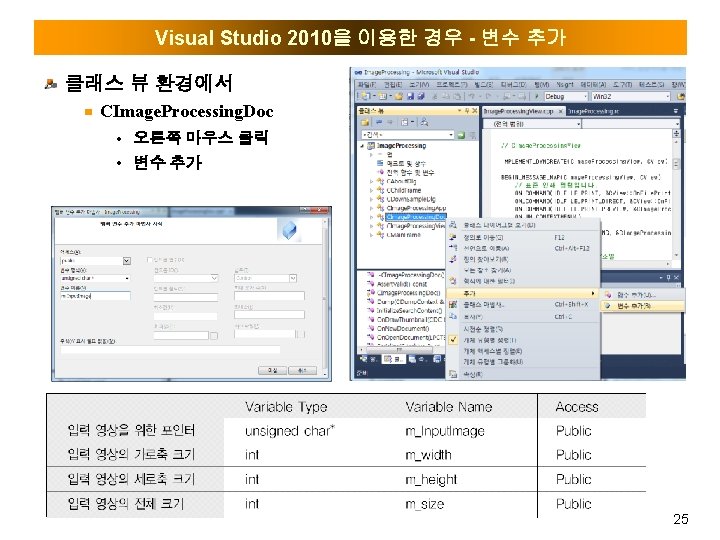The height and width of the screenshot is (540, 720).
Task: Click the comment input field in dialog
Action: [170, 349]
